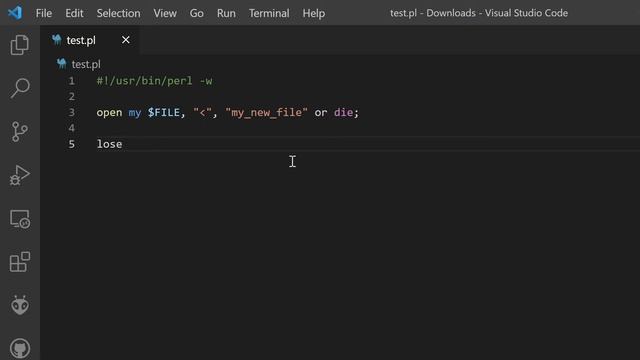Screen dimensions: 640x360
Task: Open the Remote Explorer view
Action: click(x=20, y=219)
